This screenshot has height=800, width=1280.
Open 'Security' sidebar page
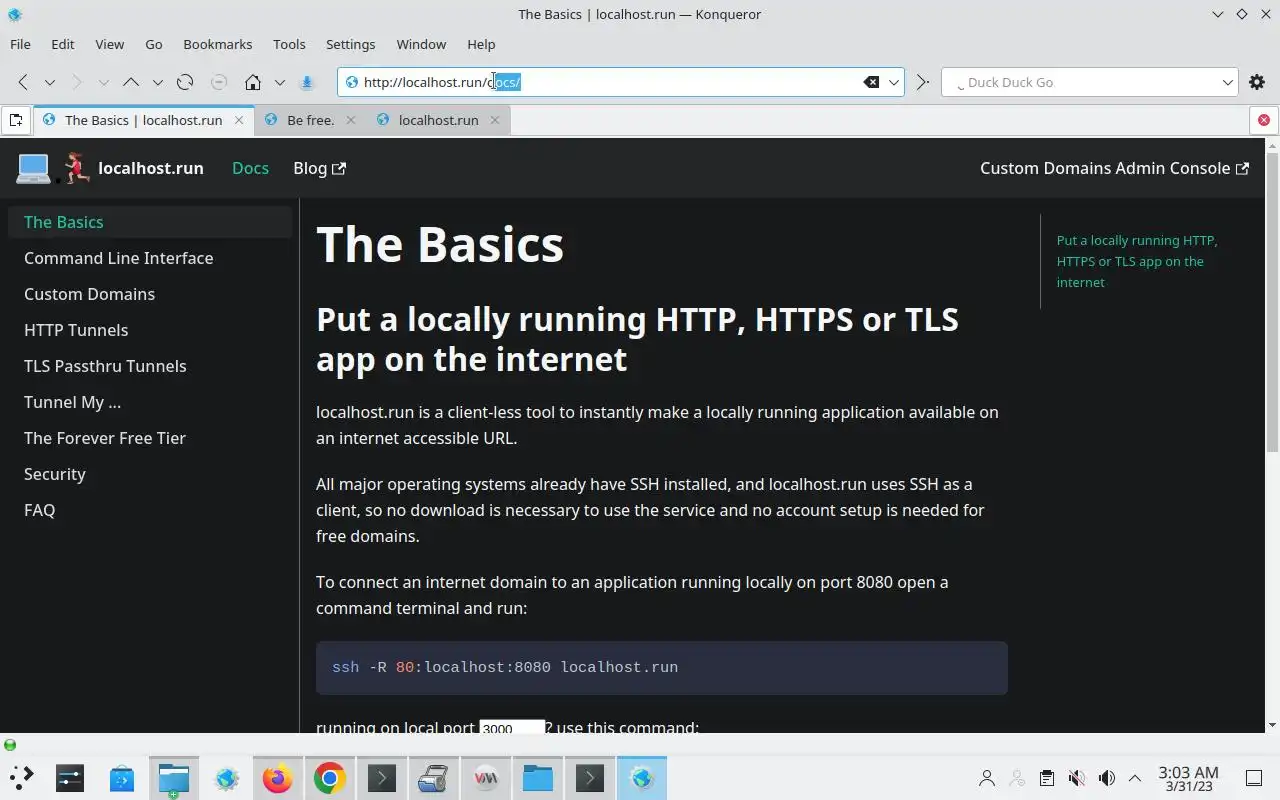[x=150, y=474]
